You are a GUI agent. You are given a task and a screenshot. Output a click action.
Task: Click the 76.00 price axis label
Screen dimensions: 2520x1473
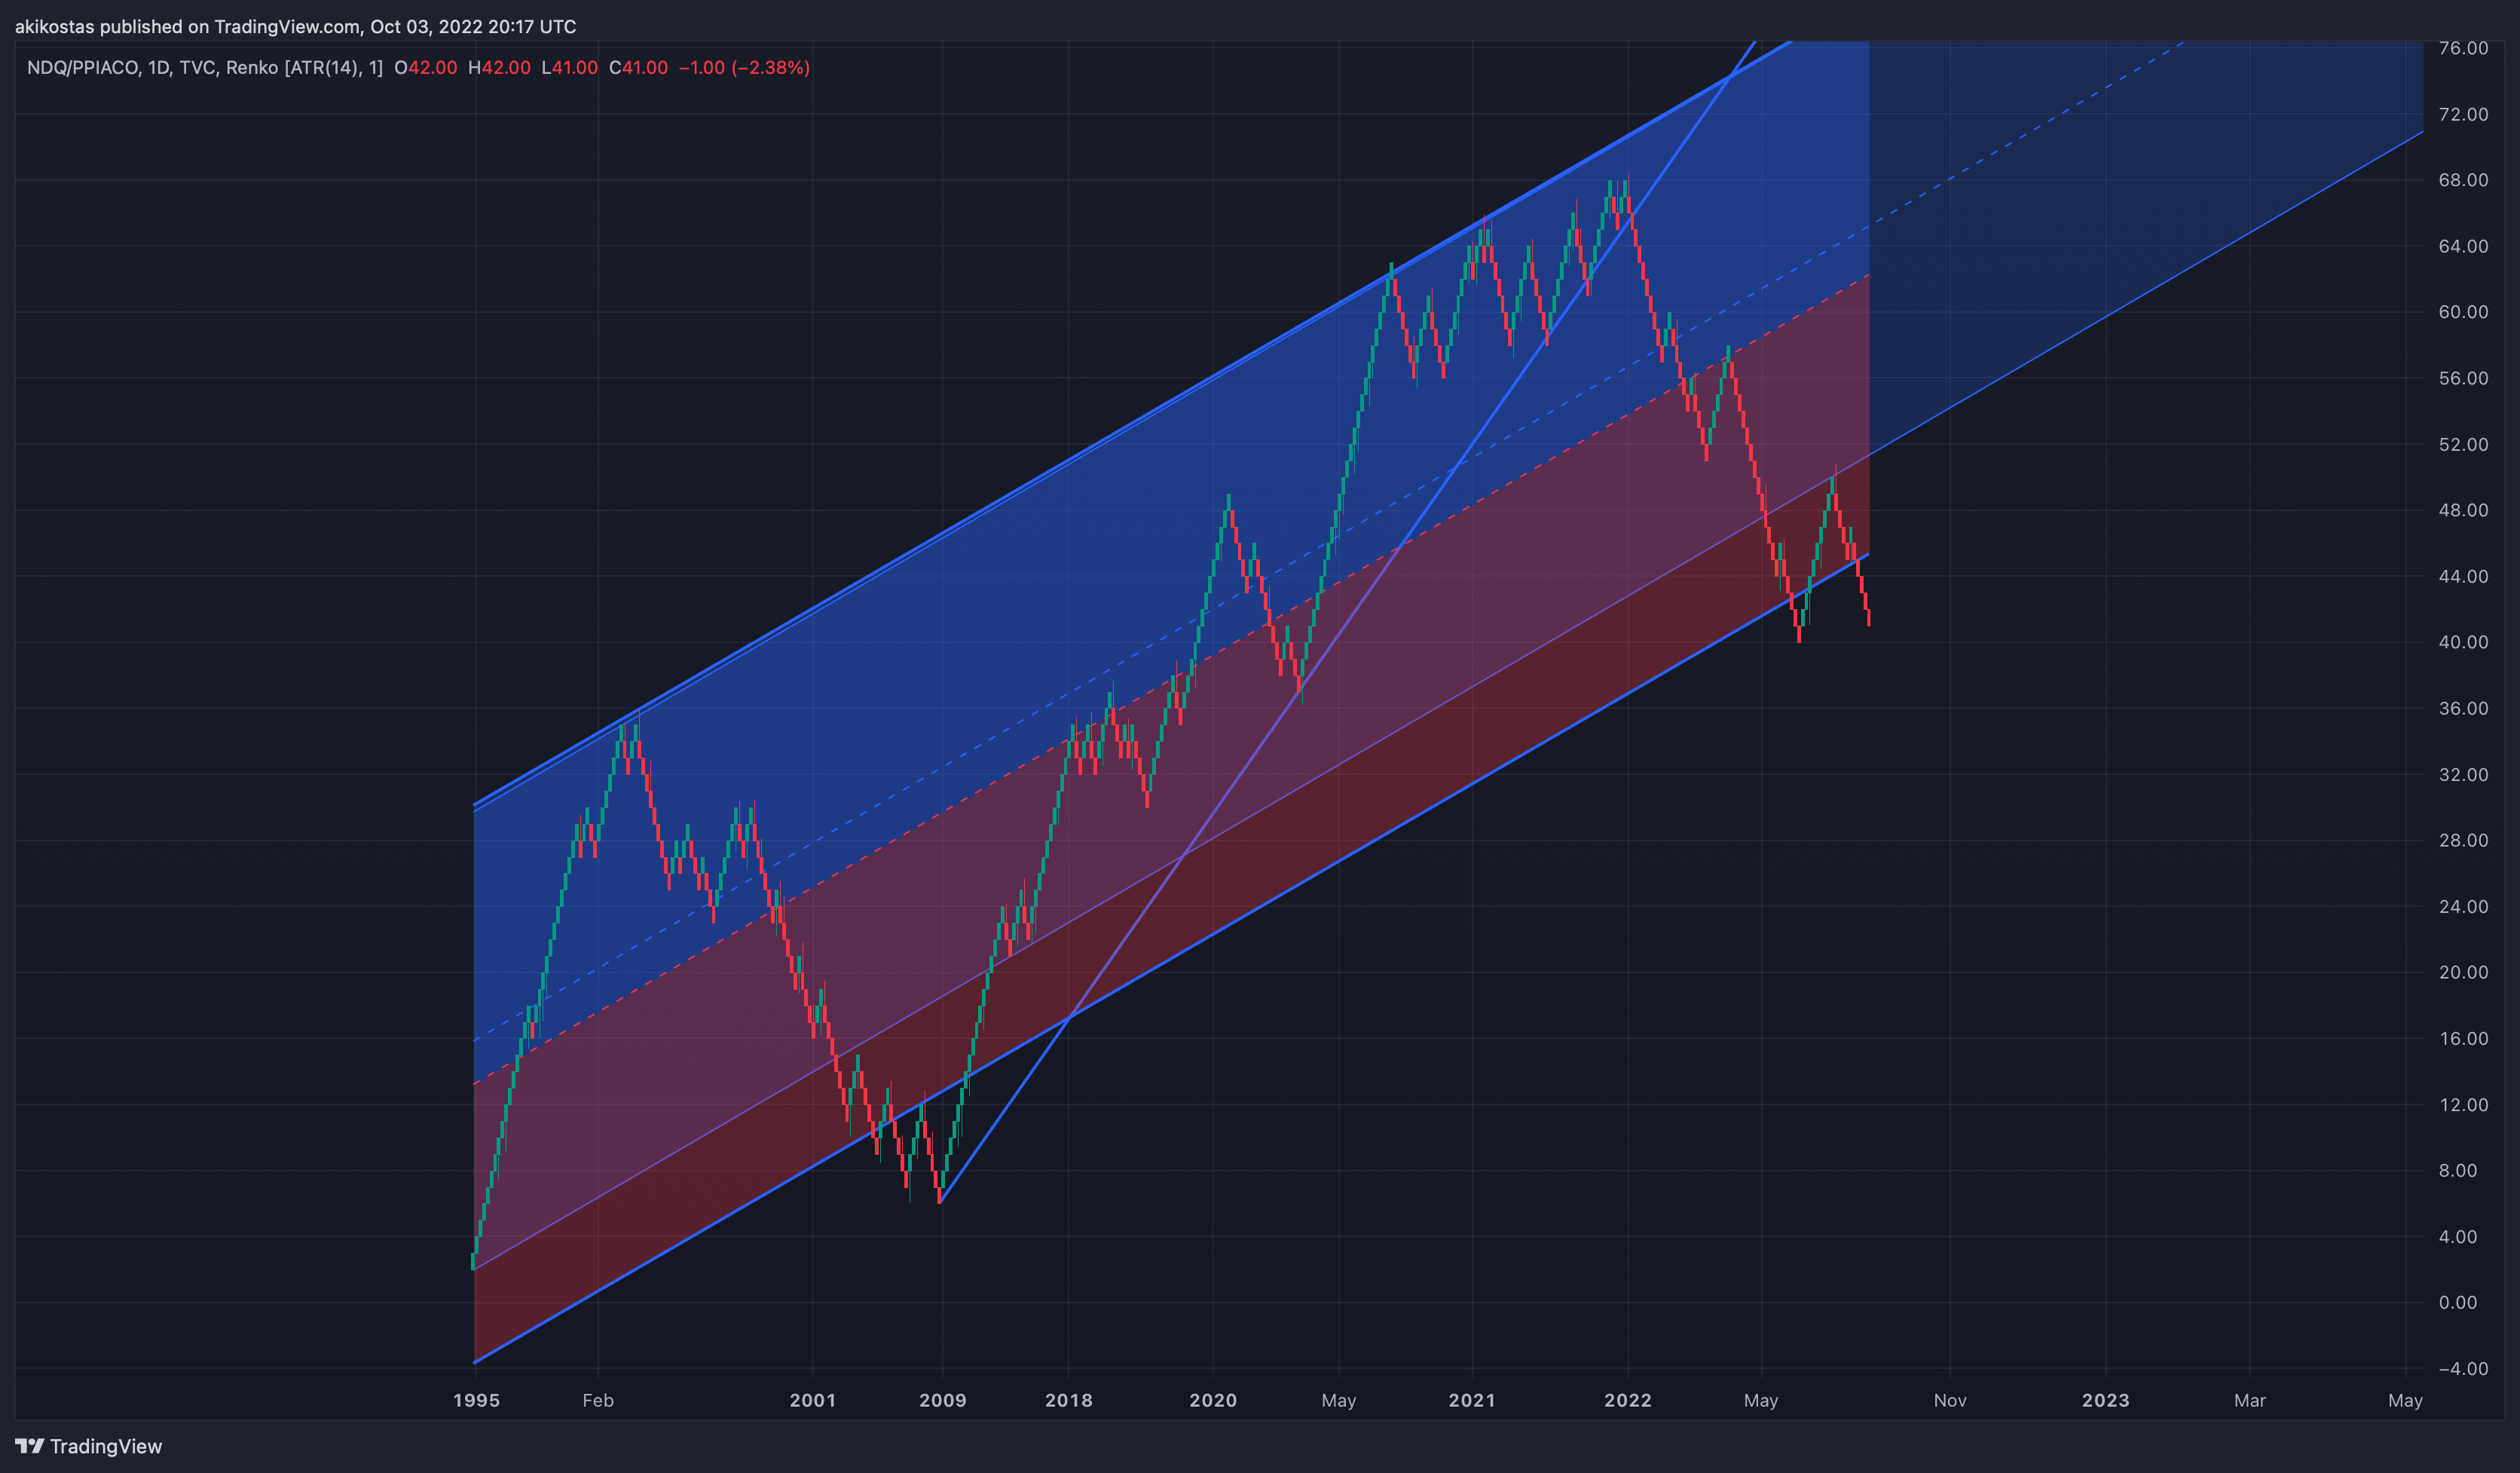coord(2463,48)
